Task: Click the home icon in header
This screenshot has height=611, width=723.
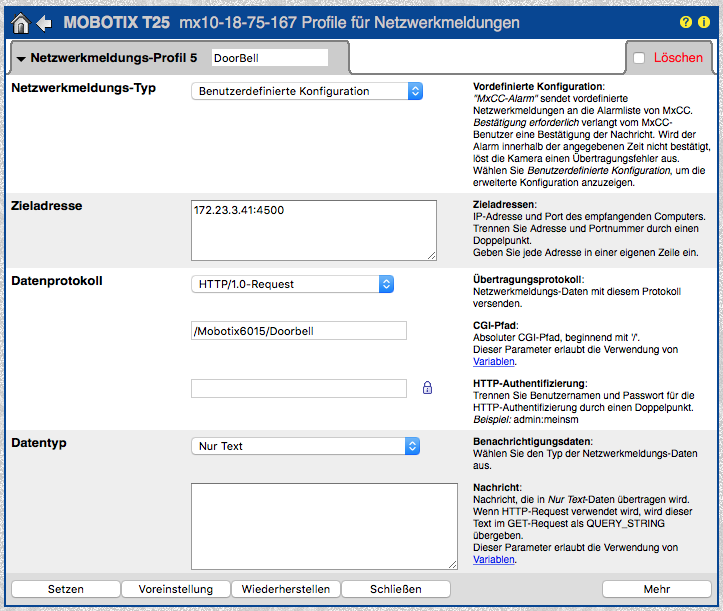Action: (x=20, y=21)
